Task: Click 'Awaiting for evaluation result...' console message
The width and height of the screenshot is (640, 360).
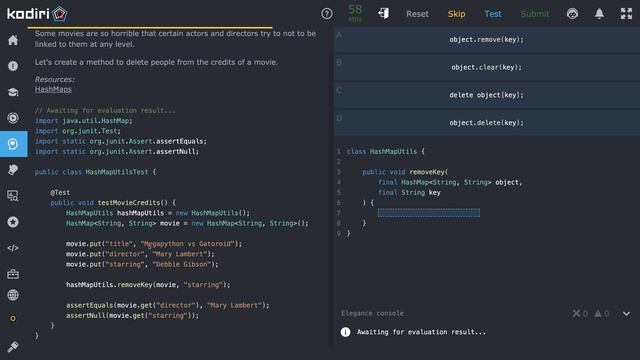Action: pyautogui.click(x=421, y=332)
